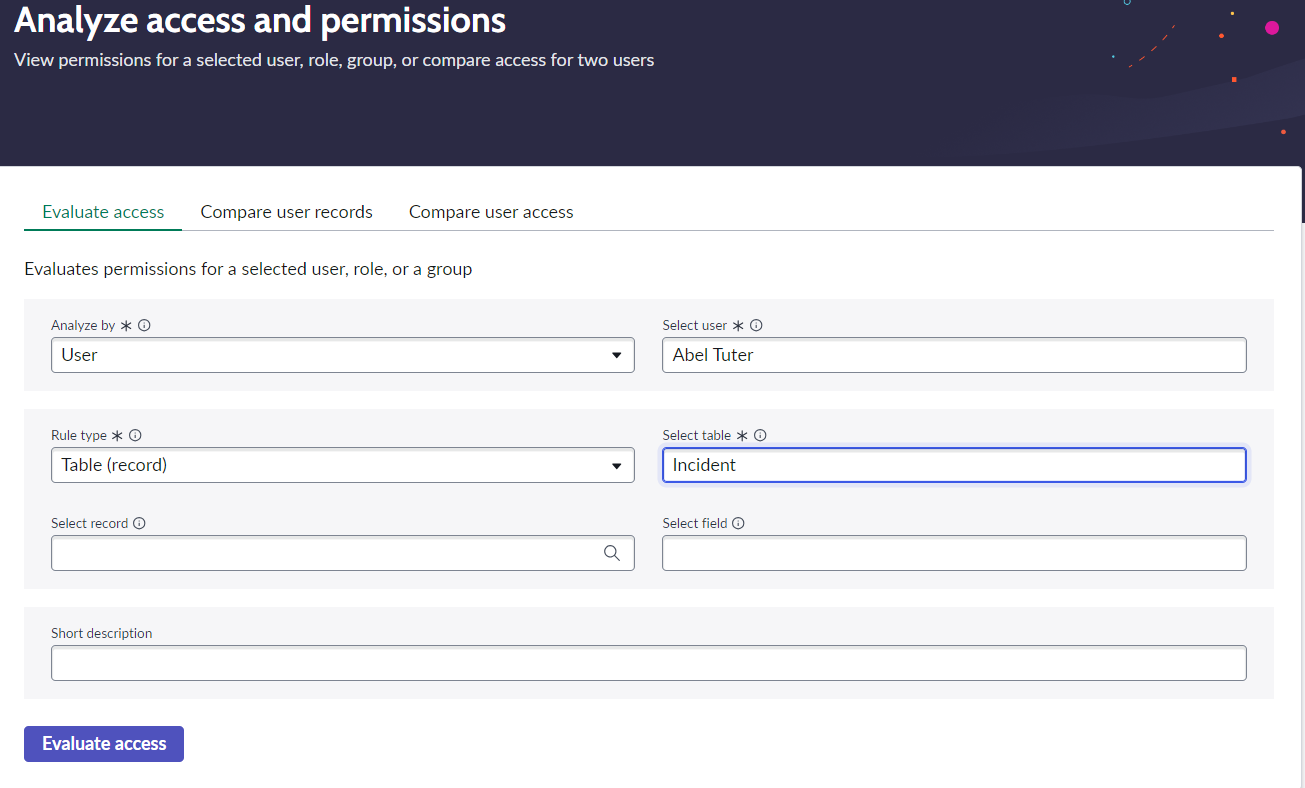Screen dimensions: 1305x788
Task: Focus the Short description text box
Action: pyautogui.click(x=648, y=663)
